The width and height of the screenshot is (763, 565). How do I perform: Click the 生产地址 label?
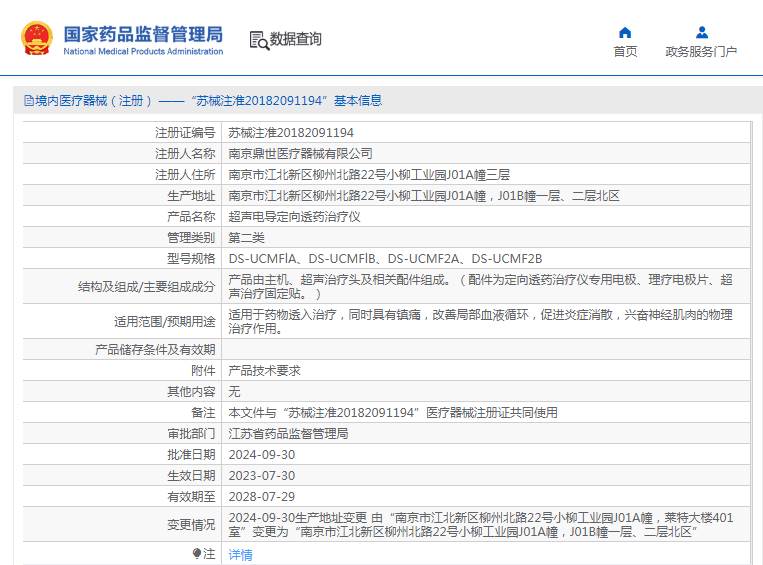191,196
